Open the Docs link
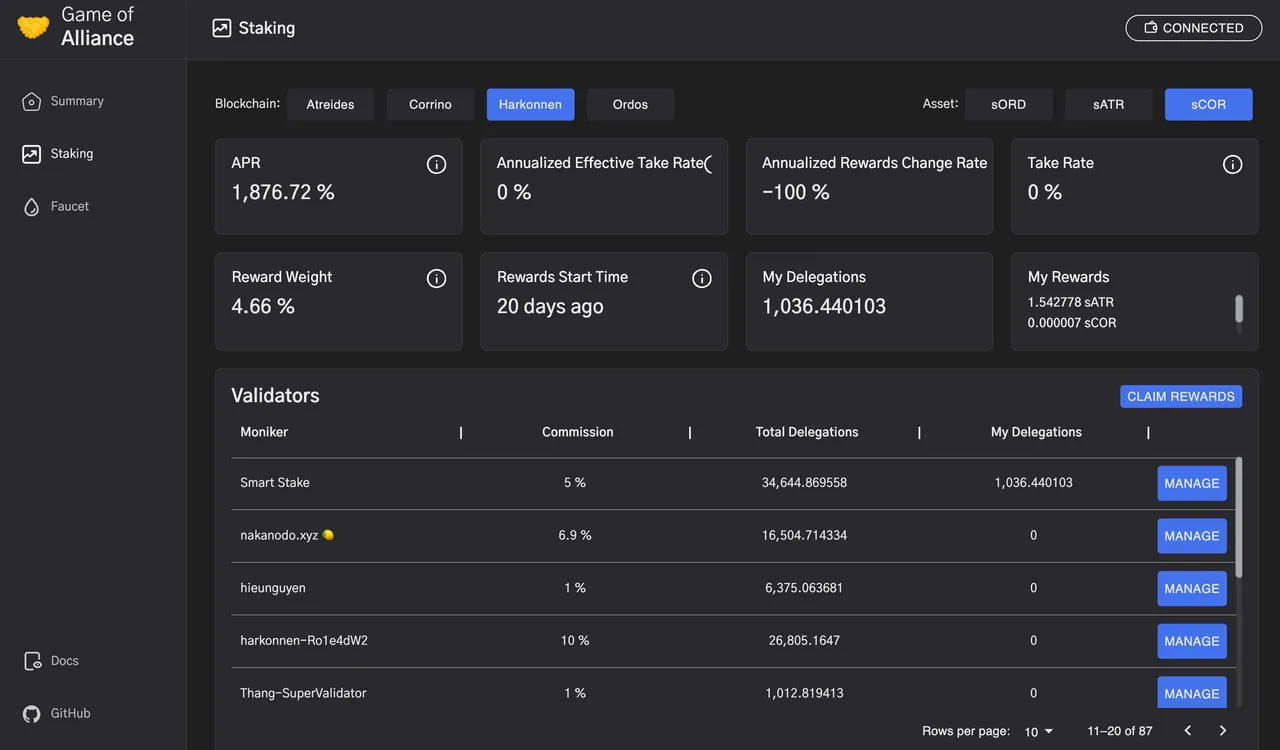 pos(64,661)
